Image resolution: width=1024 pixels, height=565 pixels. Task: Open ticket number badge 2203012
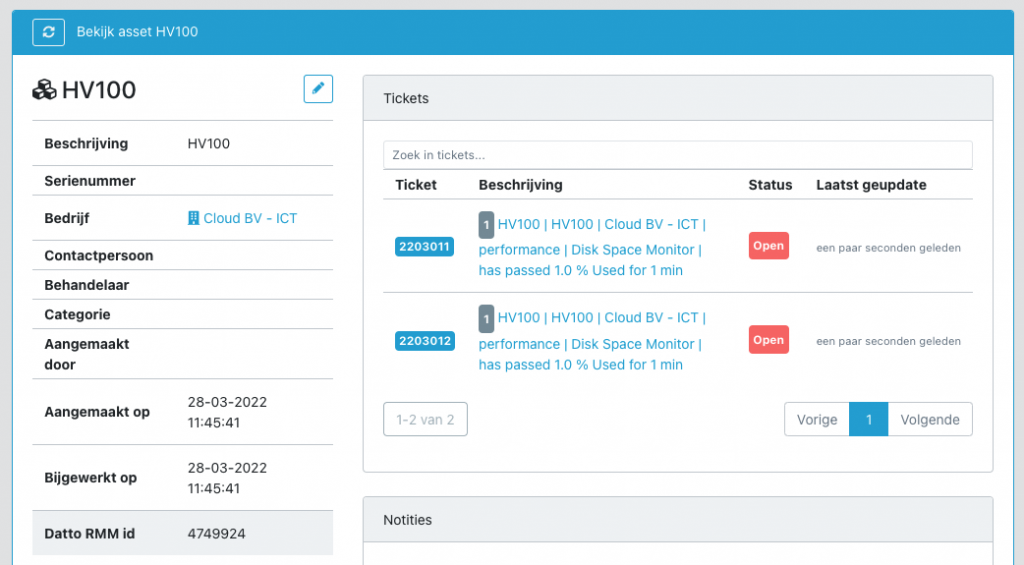424,341
